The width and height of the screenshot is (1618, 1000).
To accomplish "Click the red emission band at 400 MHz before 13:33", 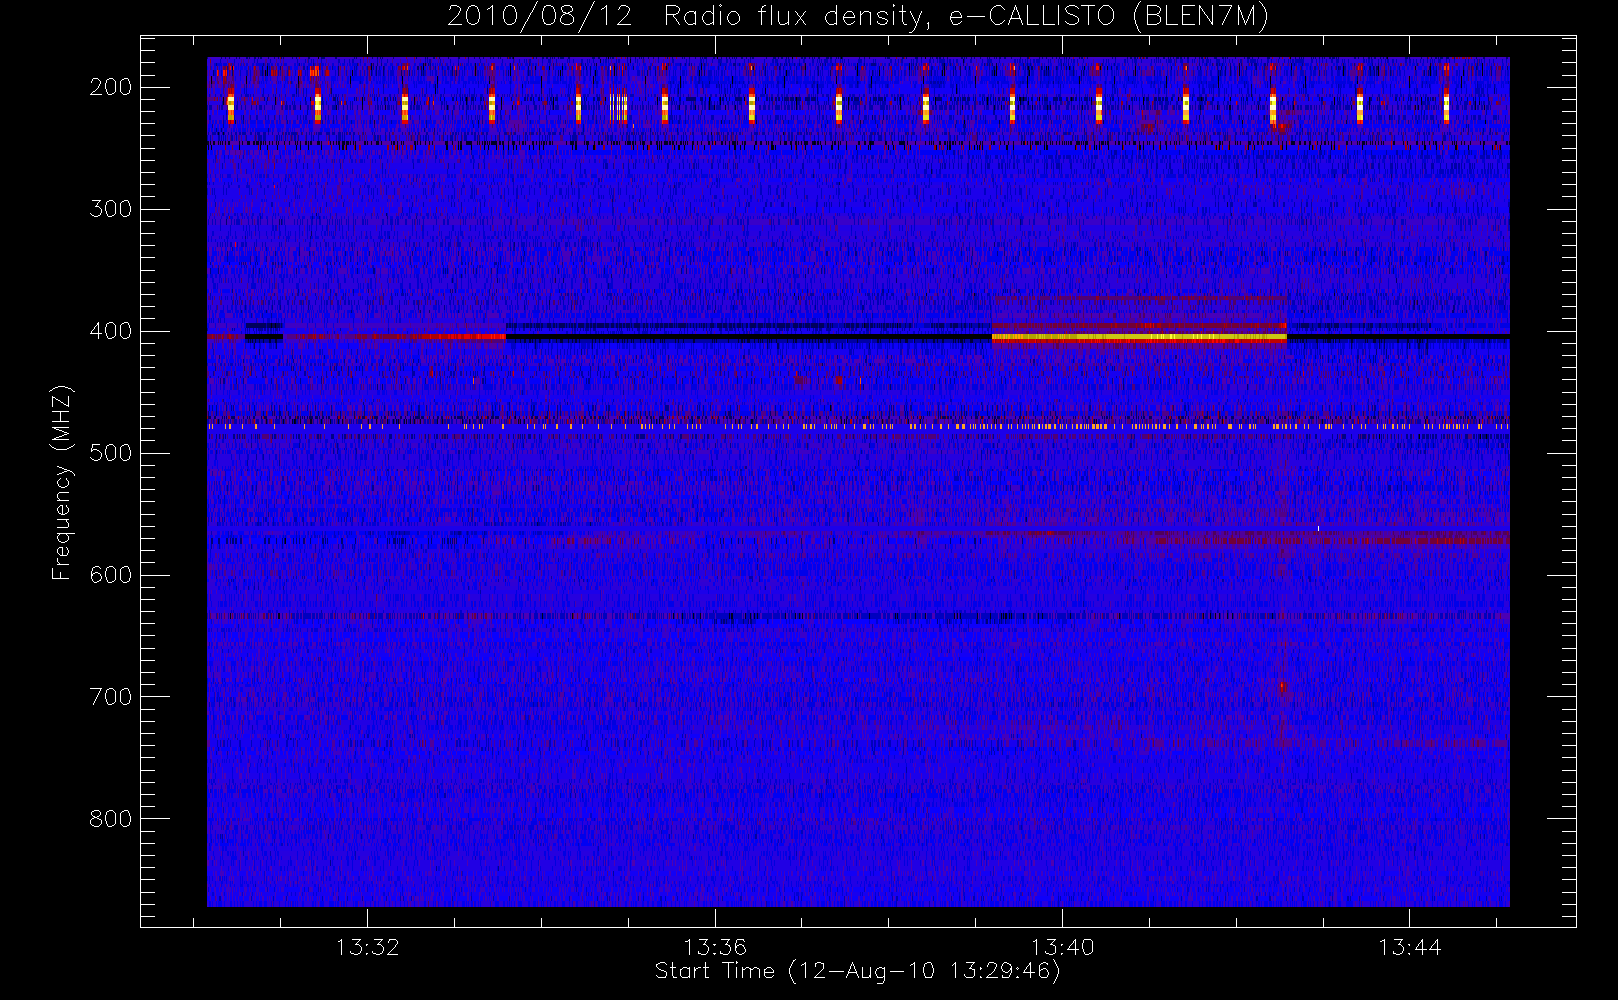I will tap(395, 337).
